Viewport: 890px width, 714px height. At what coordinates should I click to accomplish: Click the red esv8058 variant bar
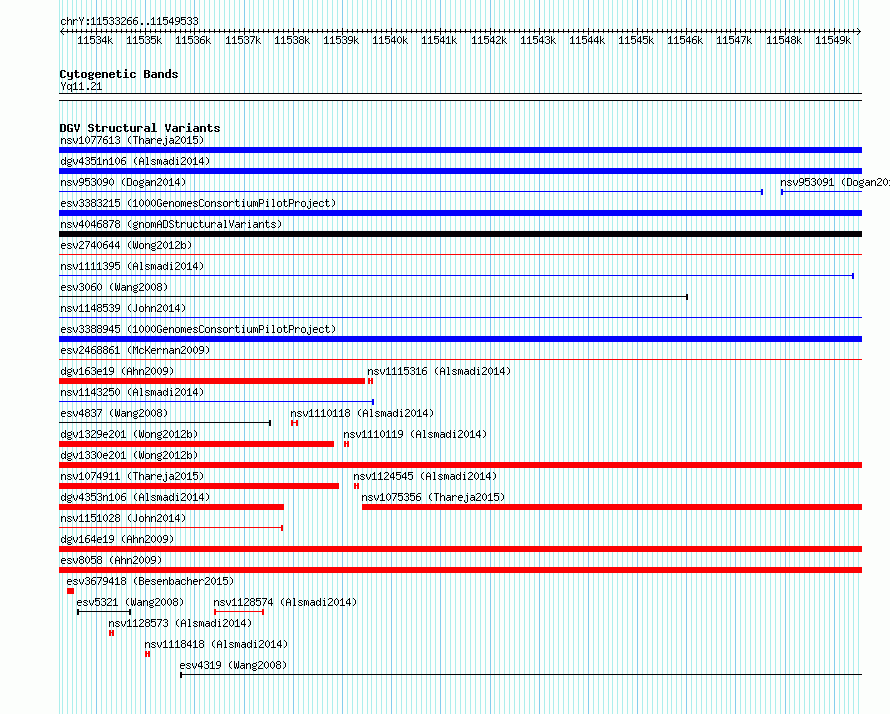[460, 570]
